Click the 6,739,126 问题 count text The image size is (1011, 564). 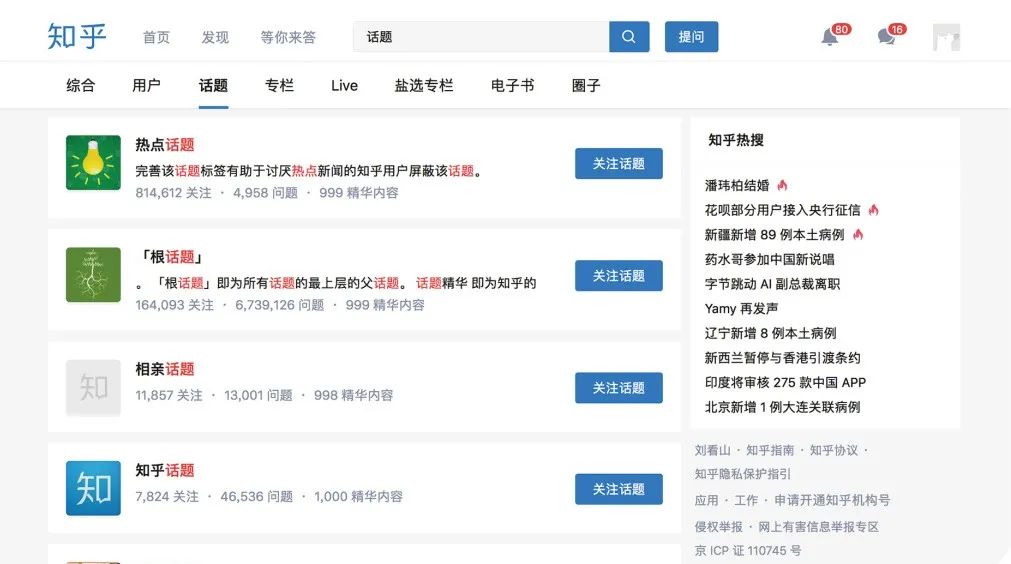[280, 305]
